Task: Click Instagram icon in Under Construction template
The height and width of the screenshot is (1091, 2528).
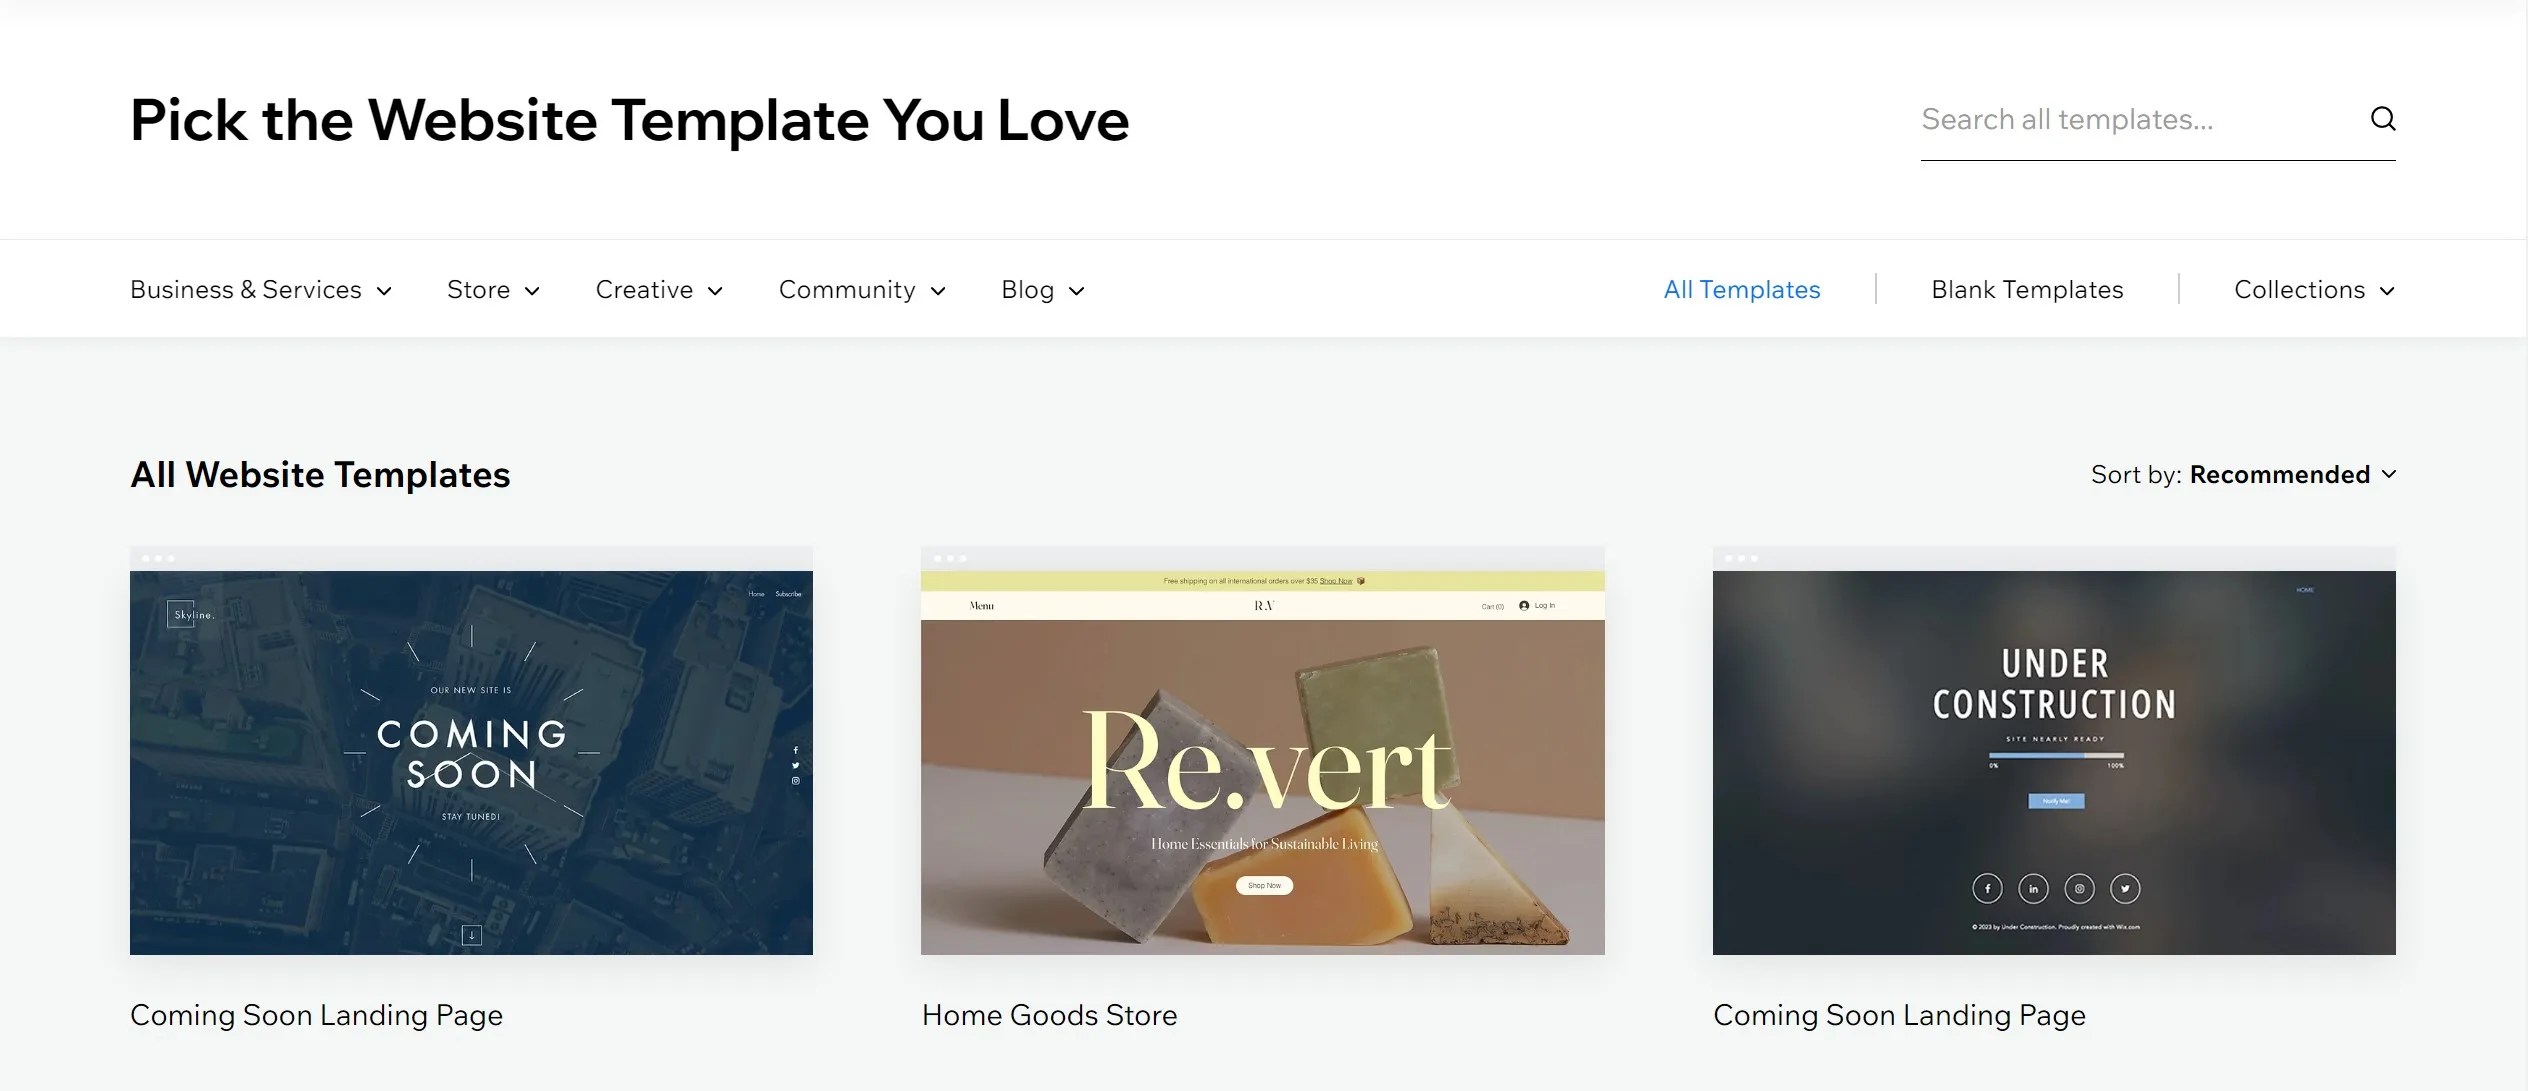Action: click(x=2079, y=888)
